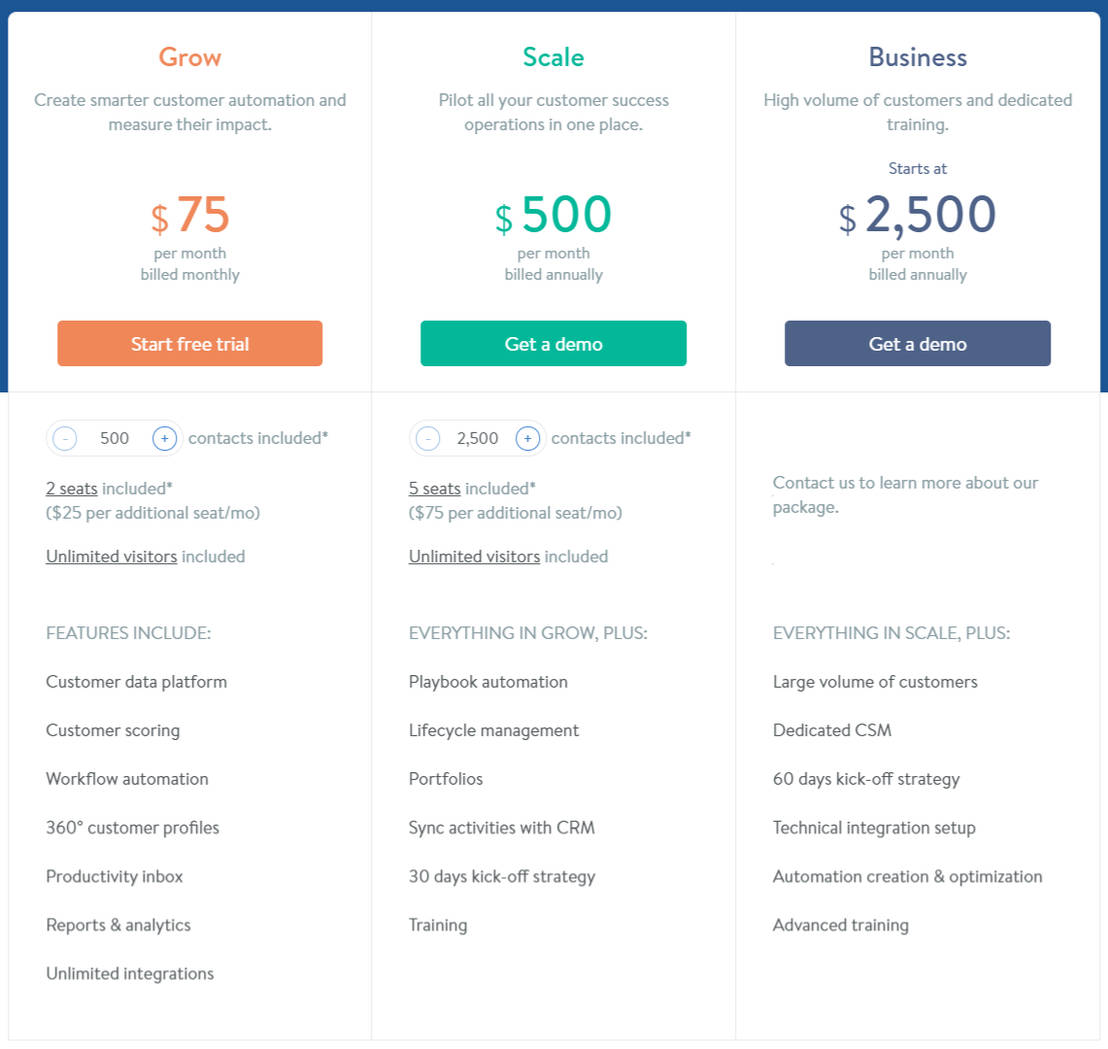1108x1049 pixels.
Task: Get a demo of the Business plan
Action: [x=917, y=342]
